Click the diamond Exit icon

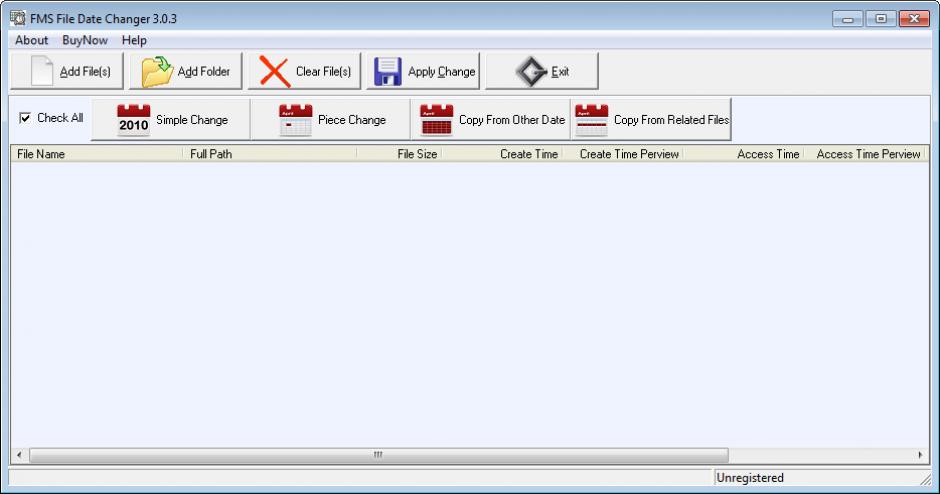pyautogui.click(x=531, y=72)
